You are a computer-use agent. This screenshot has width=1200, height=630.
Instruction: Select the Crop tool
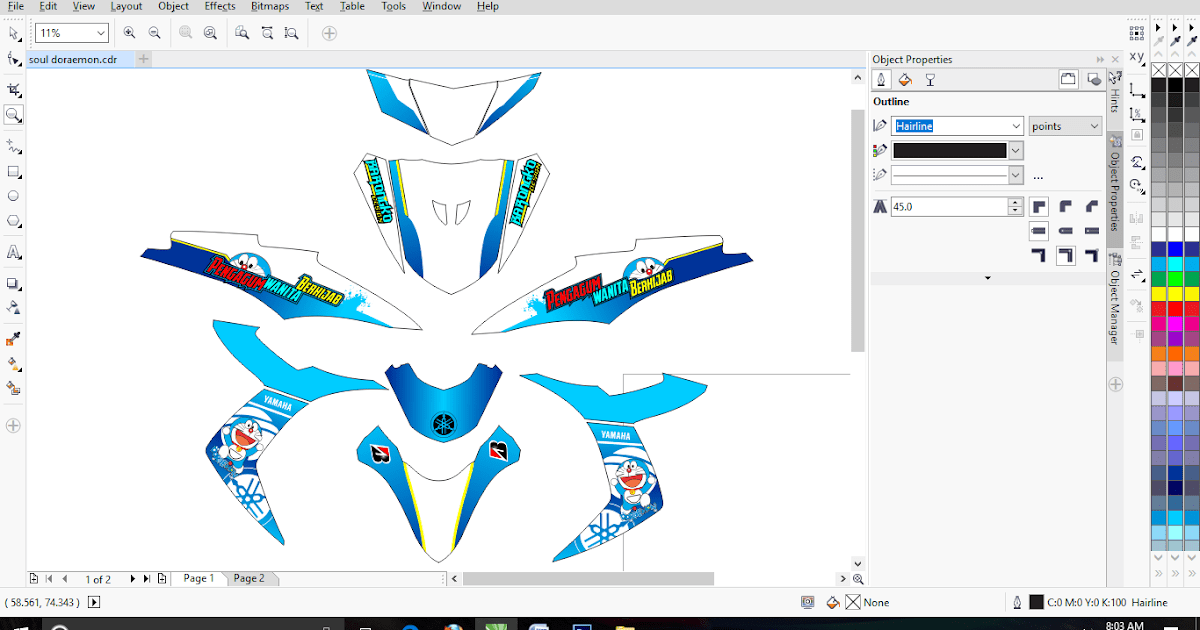click(13, 89)
